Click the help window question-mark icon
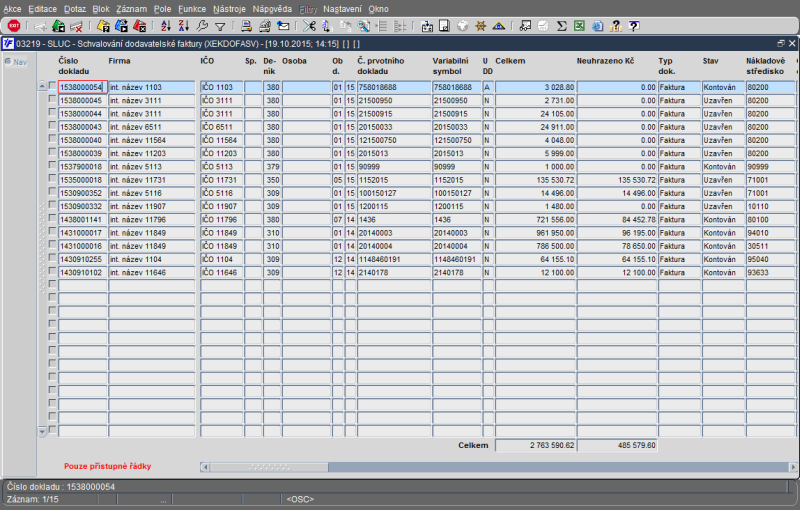Image resolution: width=800 pixels, height=510 pixels. (634, 26)
